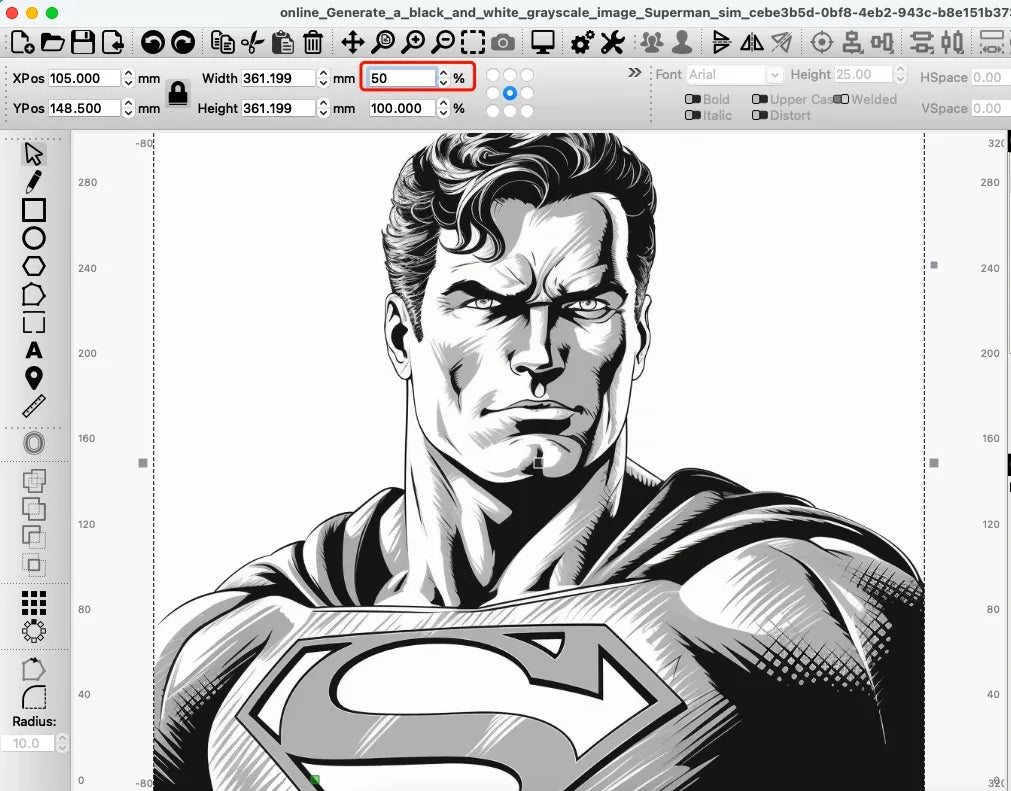Open the Arial font dropdown
1011x791 pixels.
click(x=733, y=74)
